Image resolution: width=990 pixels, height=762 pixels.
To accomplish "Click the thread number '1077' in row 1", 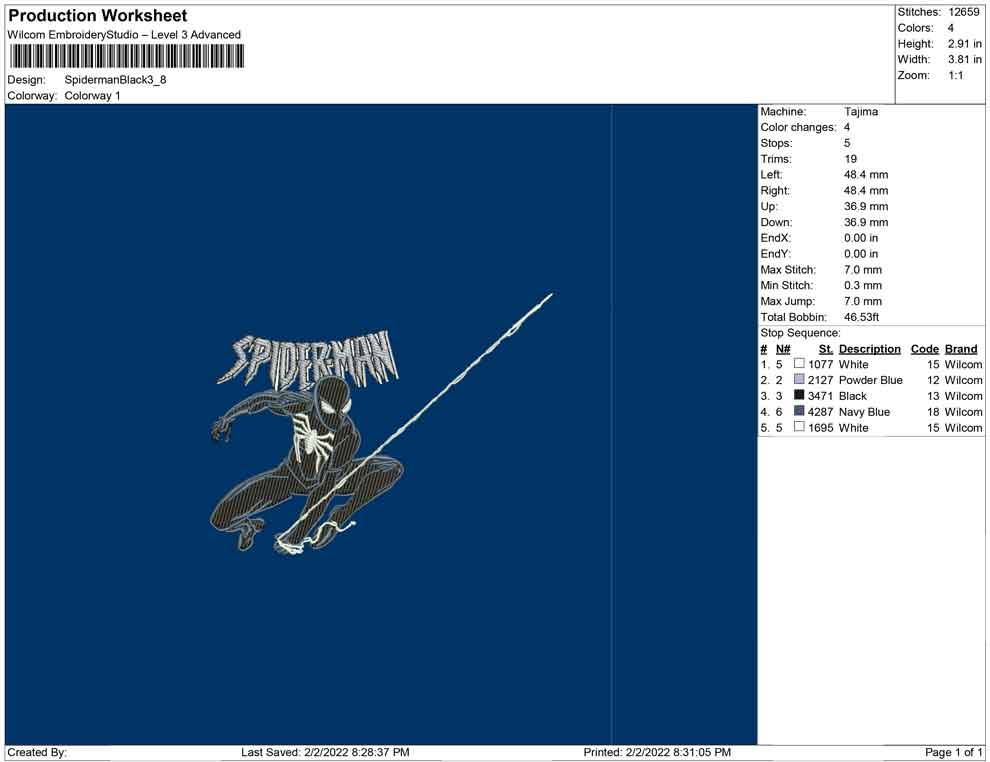I will click(x=820, y=364).
